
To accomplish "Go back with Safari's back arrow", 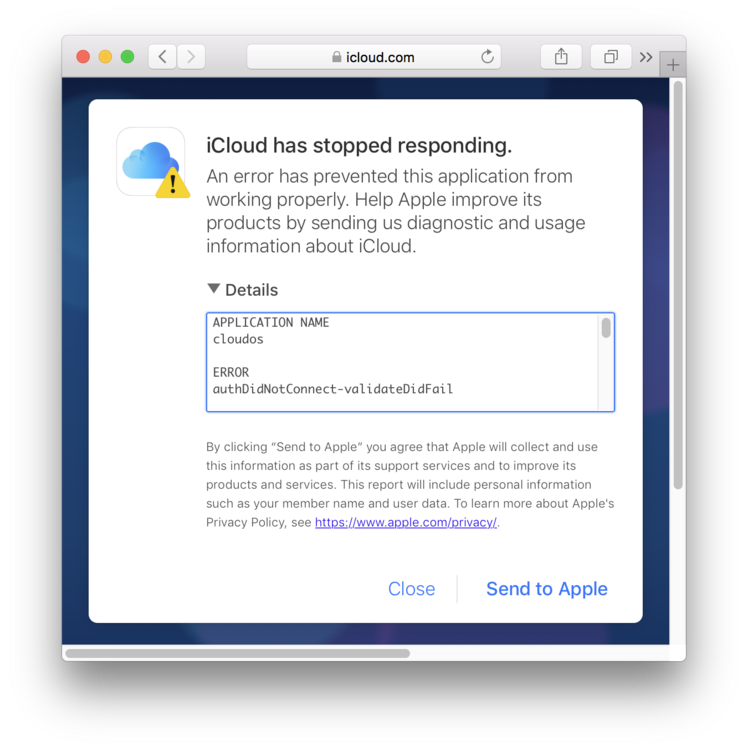I will [163, 57].
